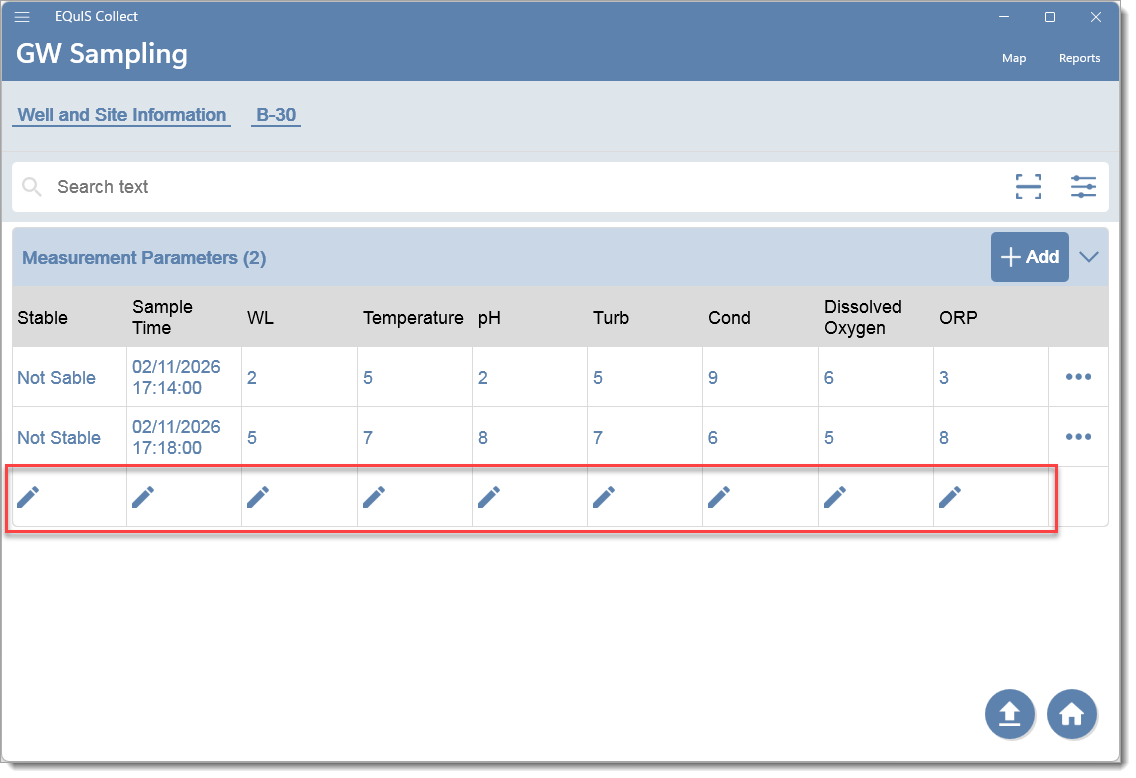Open the B-30 breadcrumb link

pos(276,115)
